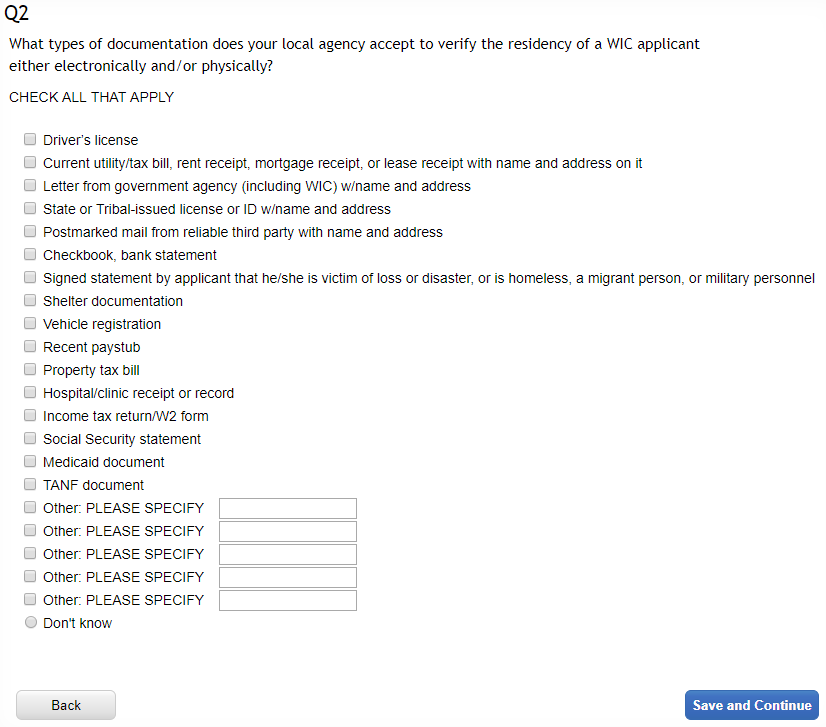
Task: Check the Property tax bill option
Action: point(30,370)
